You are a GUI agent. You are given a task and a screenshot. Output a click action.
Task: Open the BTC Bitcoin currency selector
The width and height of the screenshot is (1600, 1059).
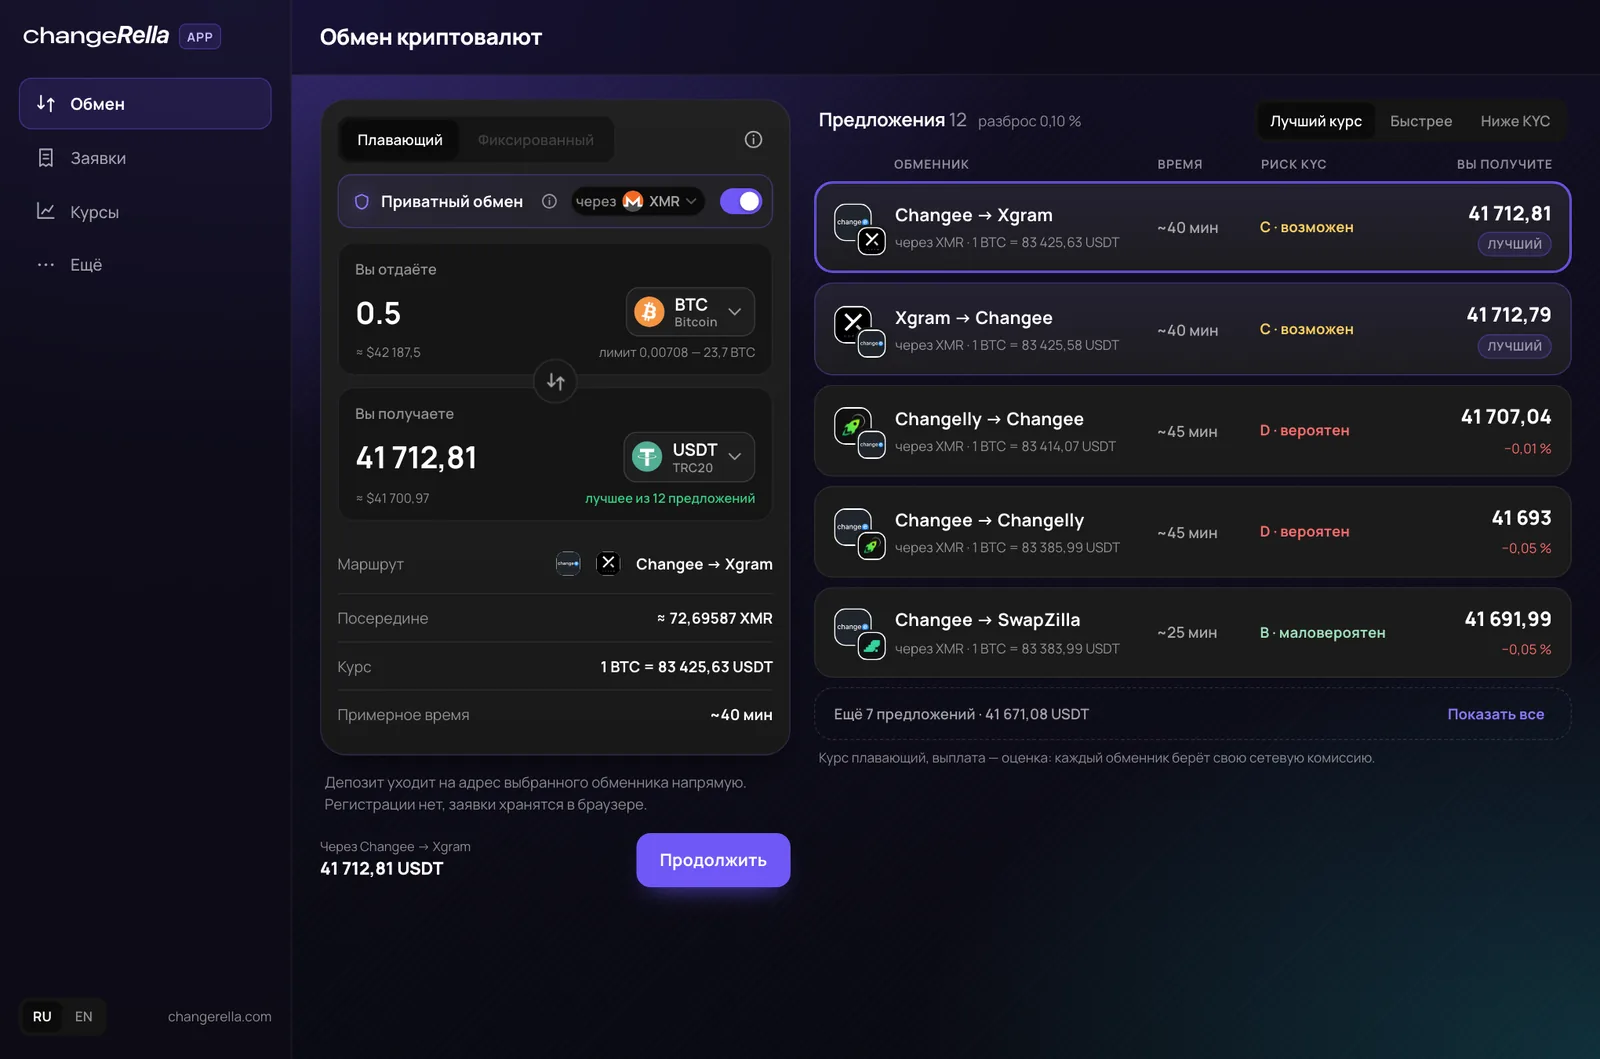[x=690, y=312]
